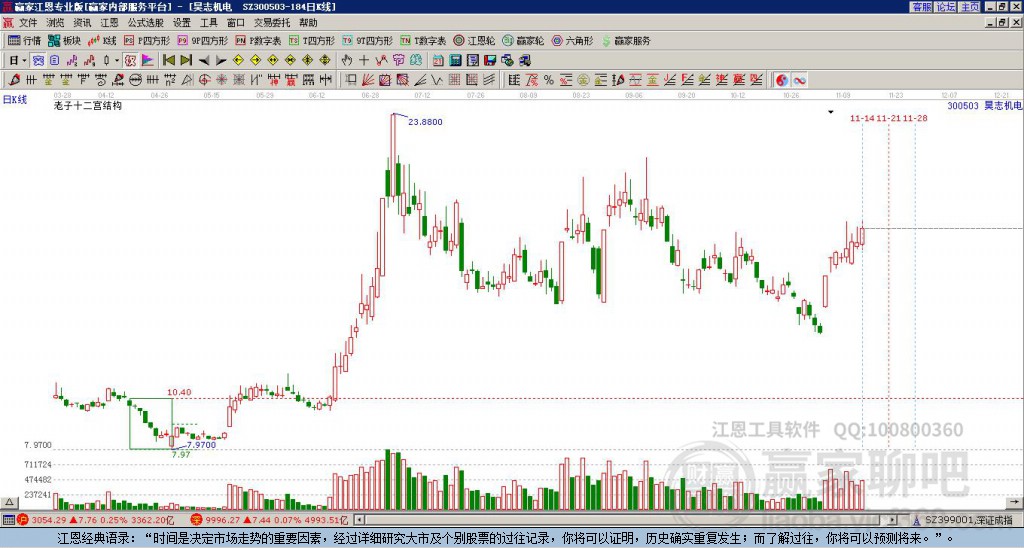Open the 六角形 hexagon tool

(x=572, y=40)
